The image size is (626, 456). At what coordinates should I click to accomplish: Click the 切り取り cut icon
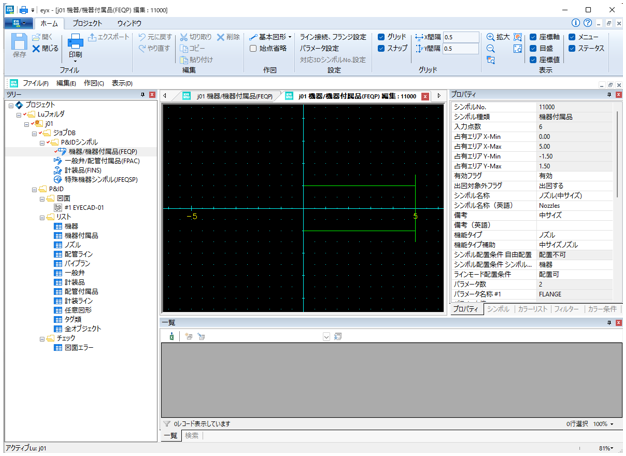point(183,37)
